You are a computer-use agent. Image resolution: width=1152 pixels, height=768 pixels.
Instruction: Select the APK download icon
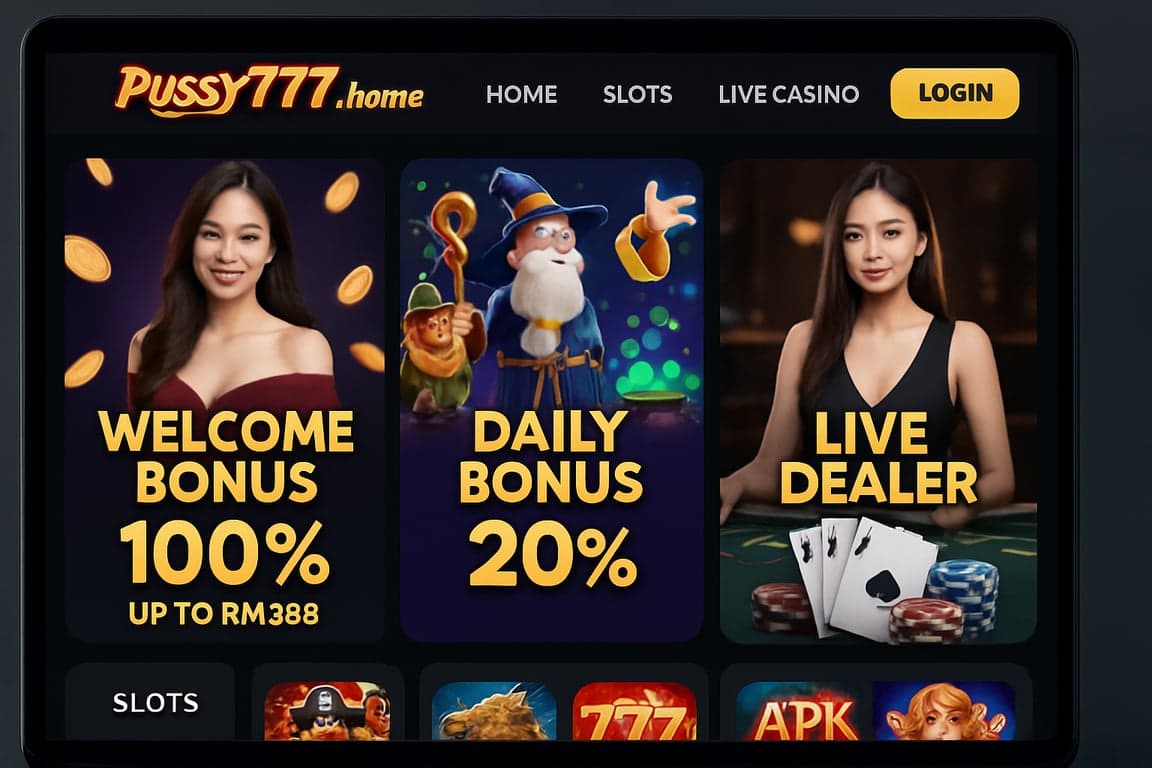click(x=798, y=711)
